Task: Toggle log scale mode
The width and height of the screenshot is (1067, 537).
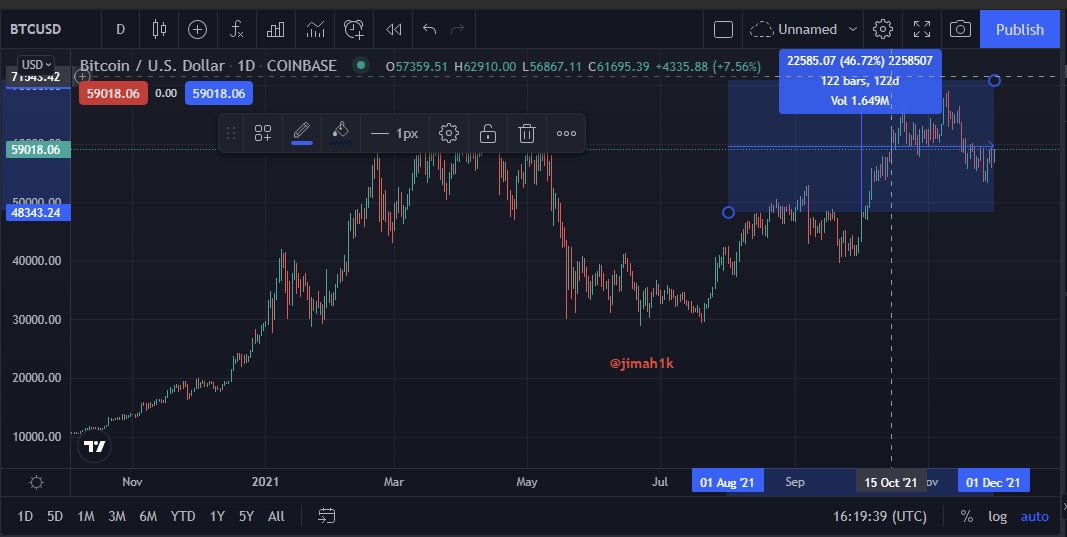Action: click(x=998, y=517)
